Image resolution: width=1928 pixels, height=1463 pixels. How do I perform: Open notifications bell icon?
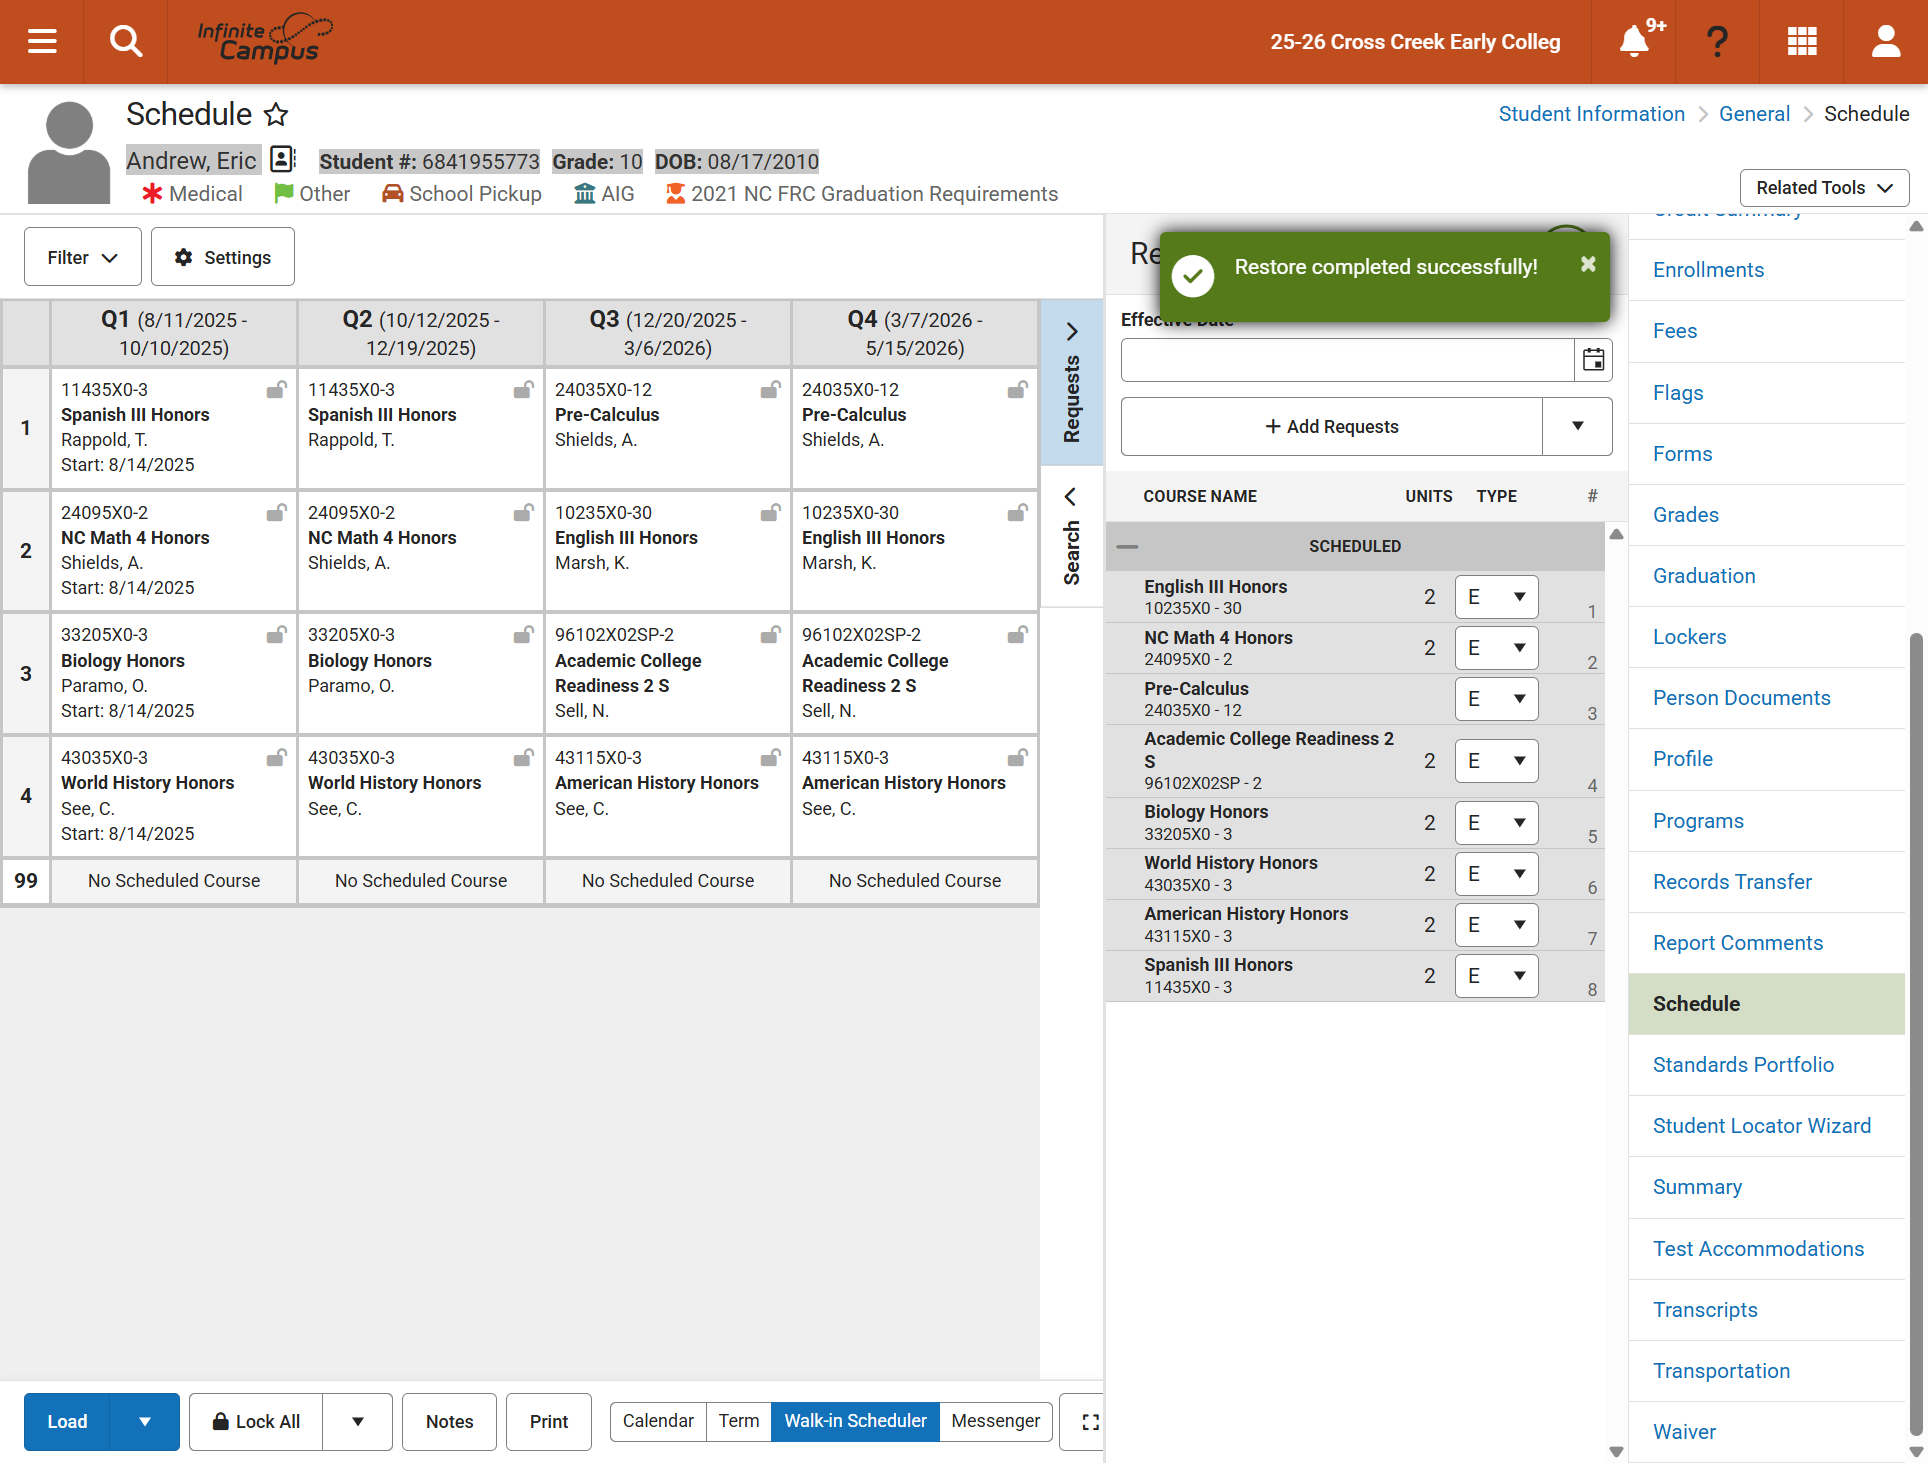pos(1634,41)
